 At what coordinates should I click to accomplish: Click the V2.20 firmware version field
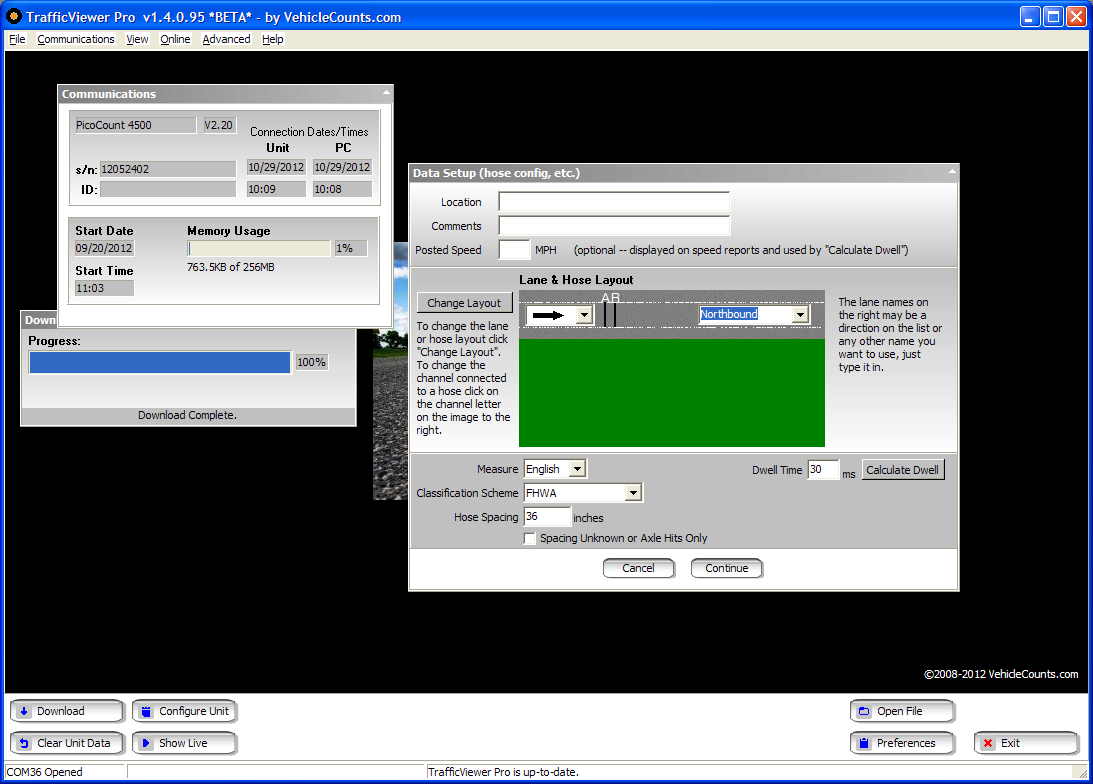point(219,125)
